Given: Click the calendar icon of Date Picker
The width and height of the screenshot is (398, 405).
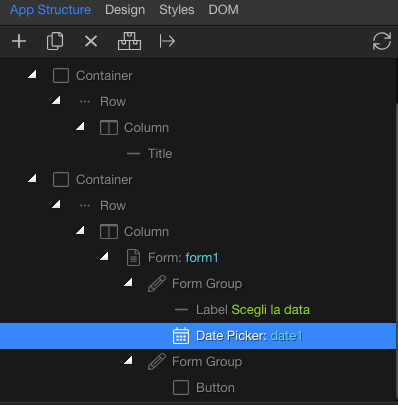Looking at the screenshot, I should [x=181, y=336].
